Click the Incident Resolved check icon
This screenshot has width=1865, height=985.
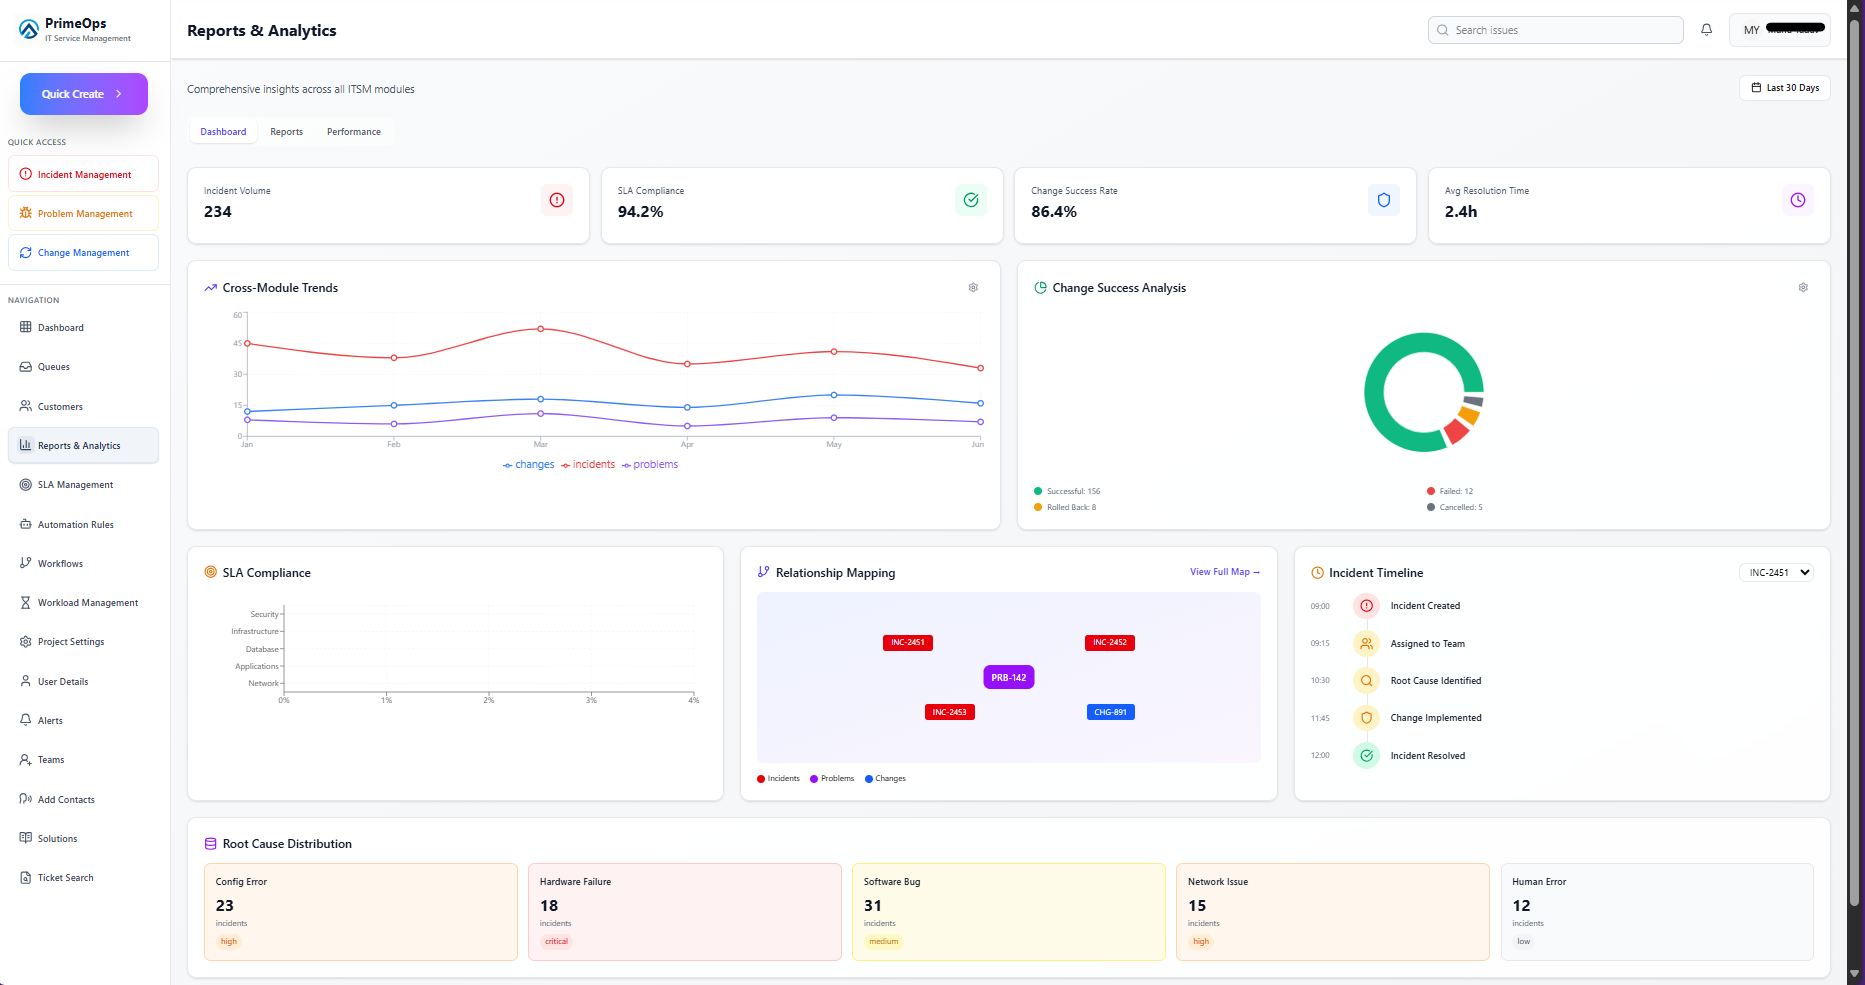(x=1366, y=756)
